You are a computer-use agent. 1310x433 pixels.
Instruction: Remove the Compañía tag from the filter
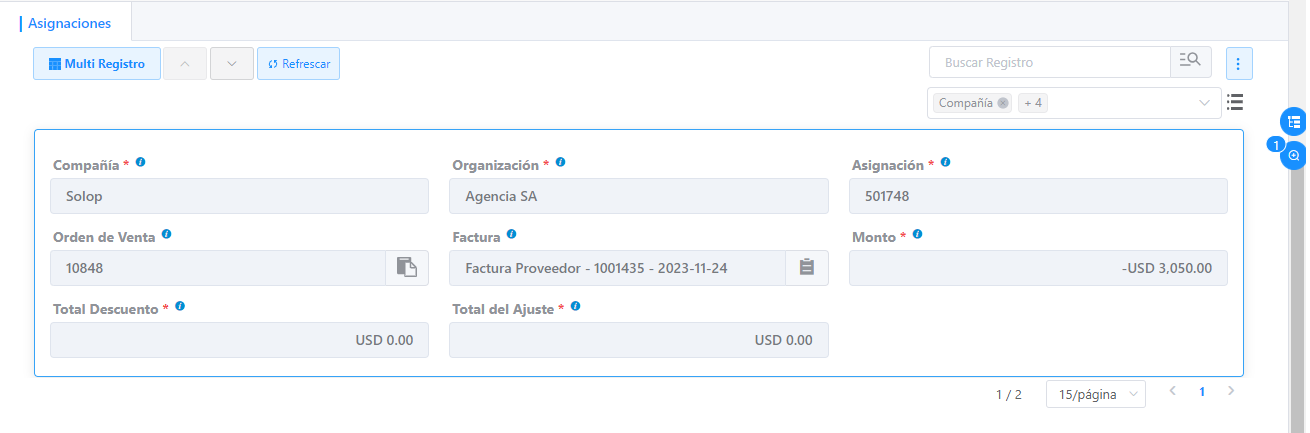(1003, 103)
